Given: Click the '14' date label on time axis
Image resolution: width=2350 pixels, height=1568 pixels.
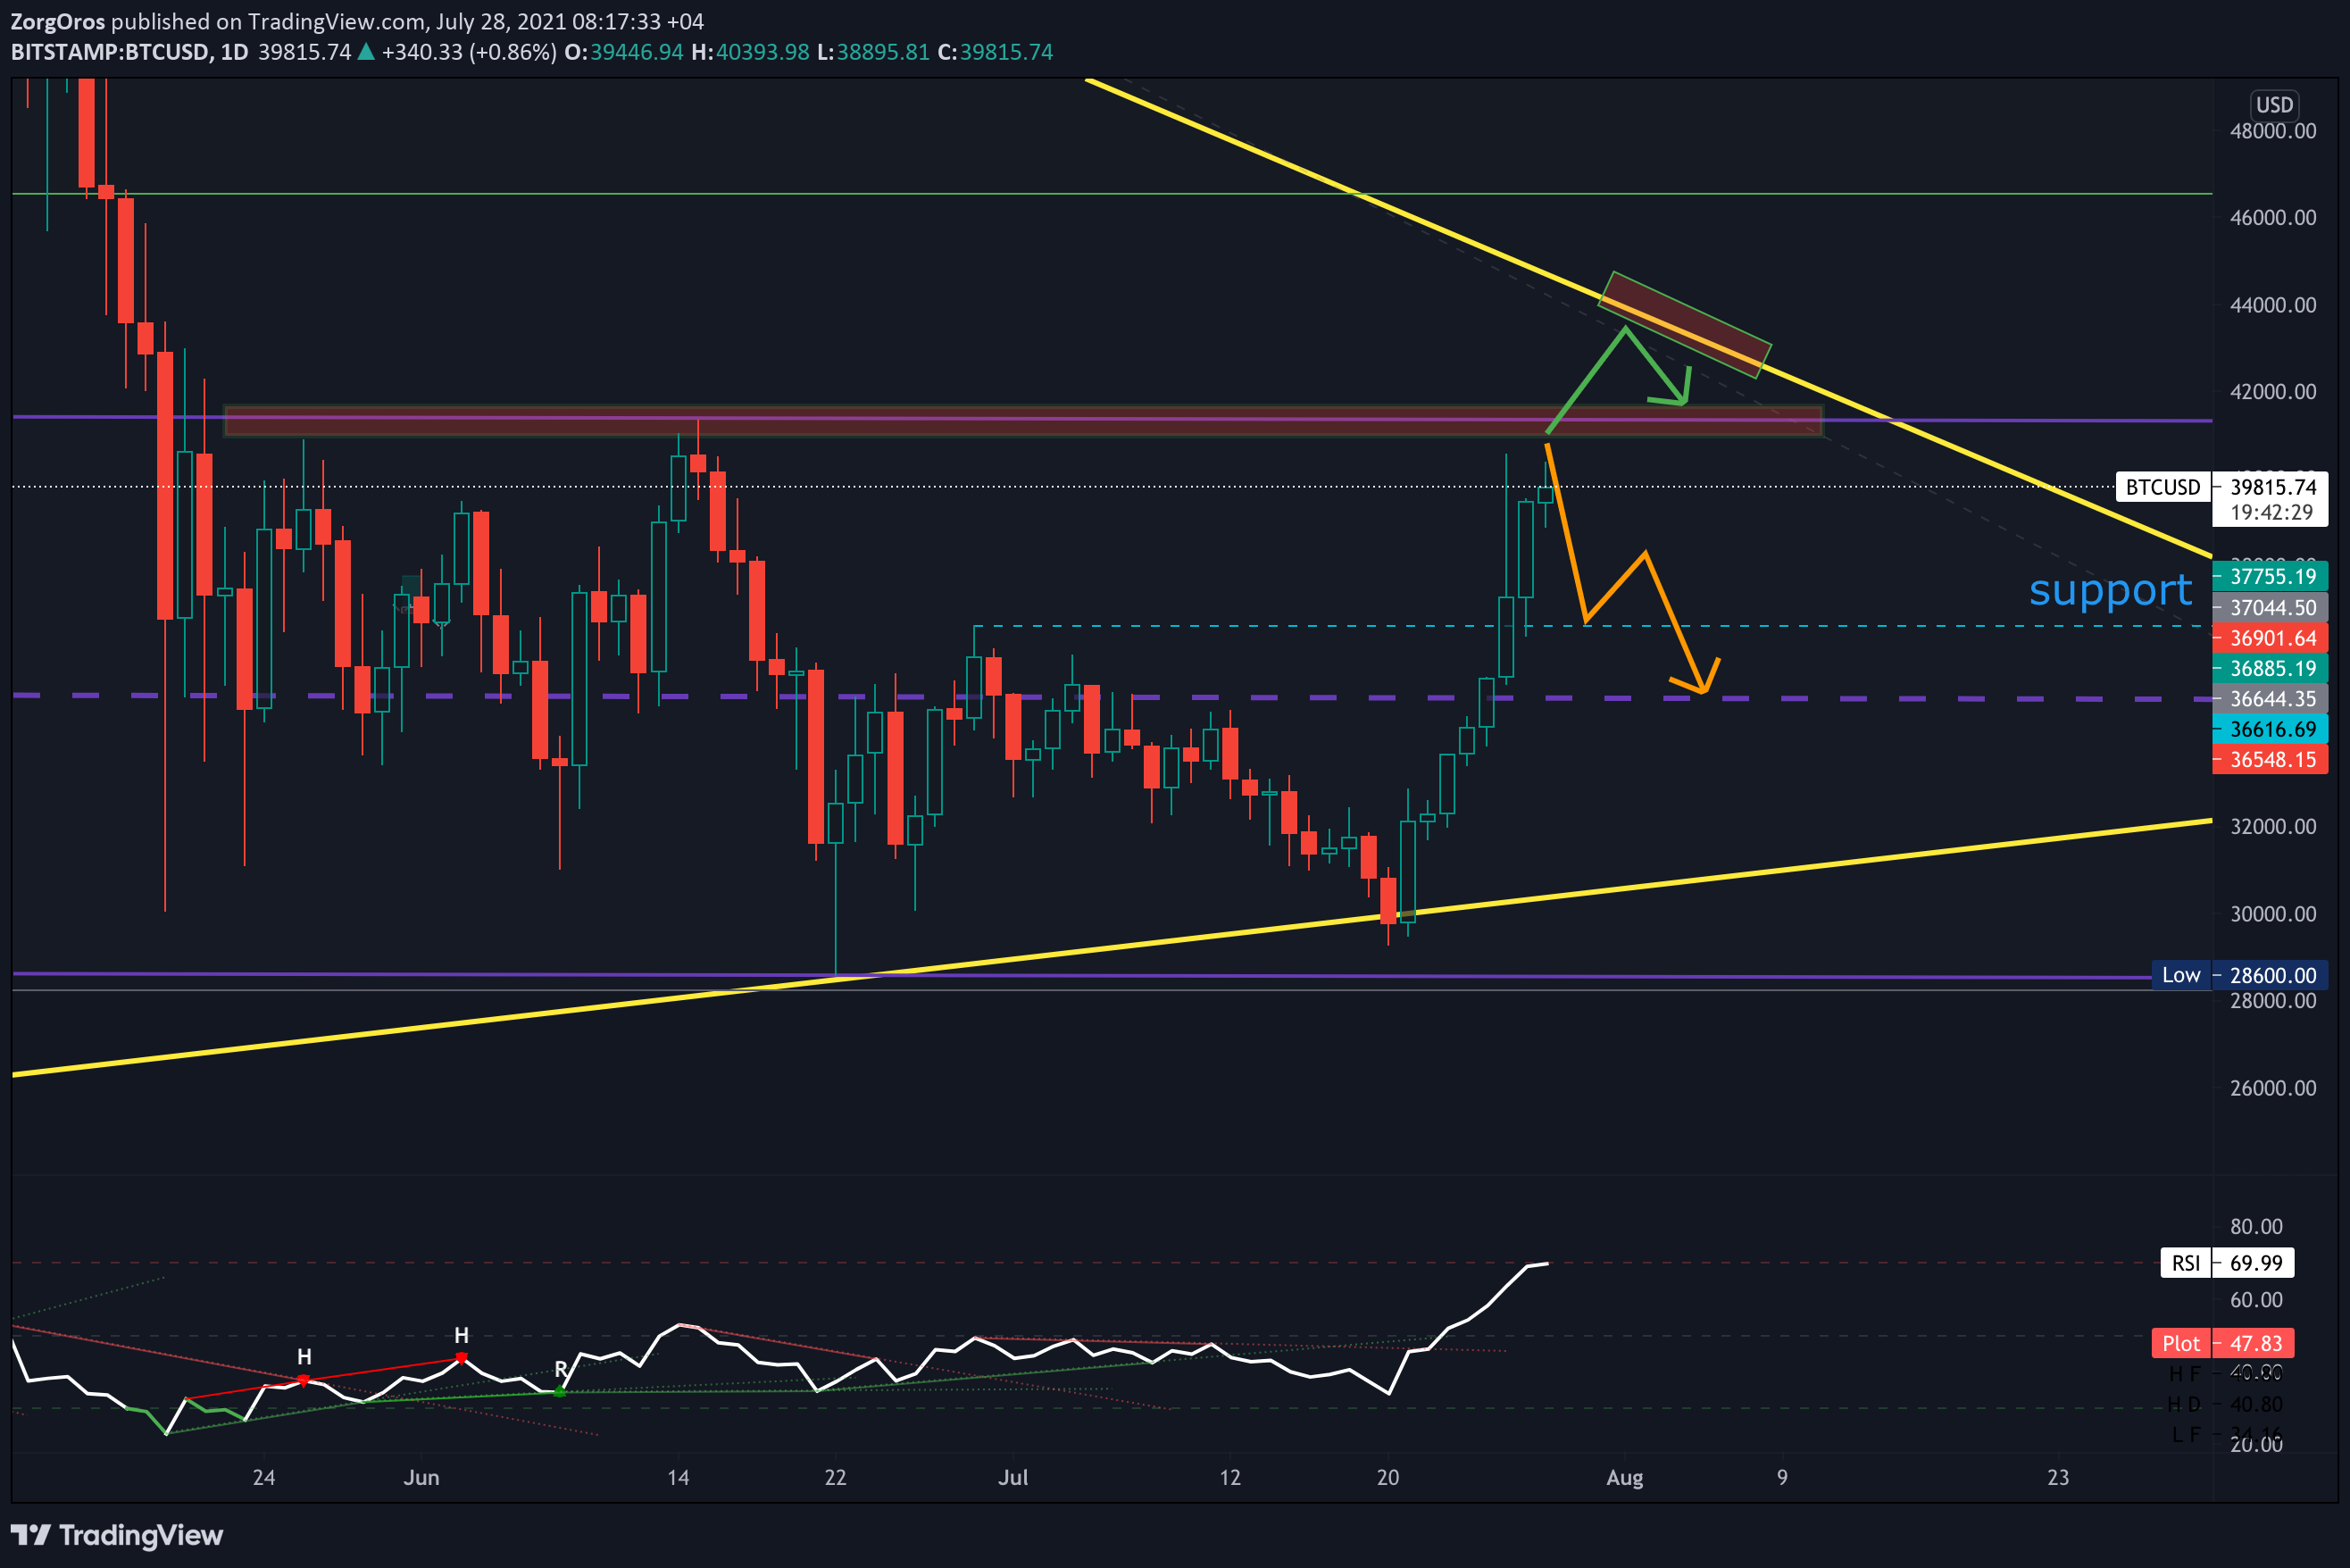Looking at the screenshot, I should pos(678,1478).
